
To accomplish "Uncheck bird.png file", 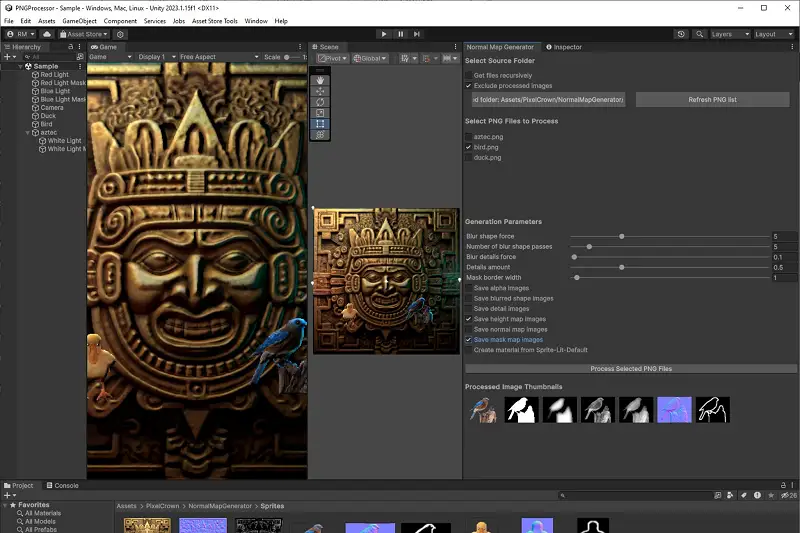I will click(468, 147).
